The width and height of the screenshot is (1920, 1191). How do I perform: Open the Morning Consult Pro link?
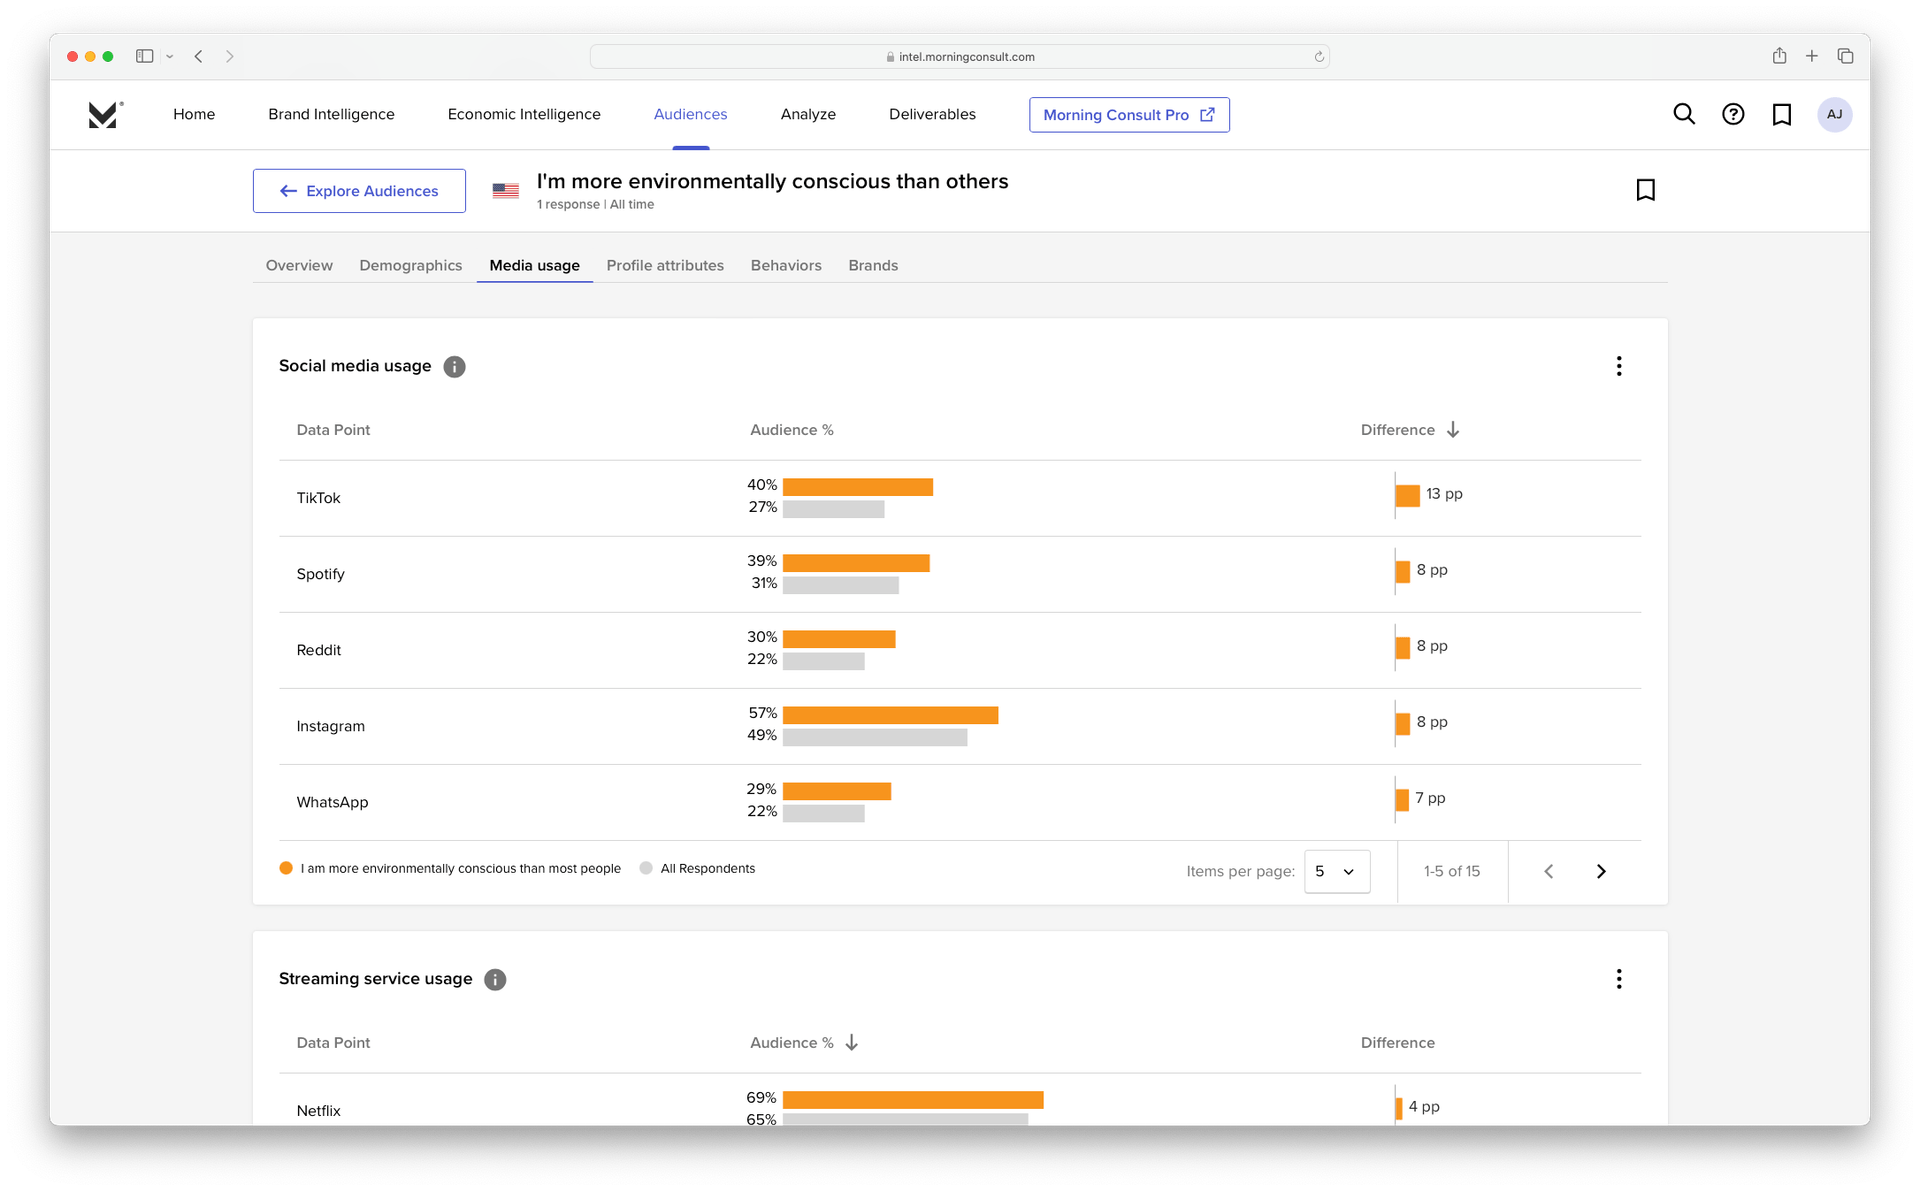[x=1129, y=115]
